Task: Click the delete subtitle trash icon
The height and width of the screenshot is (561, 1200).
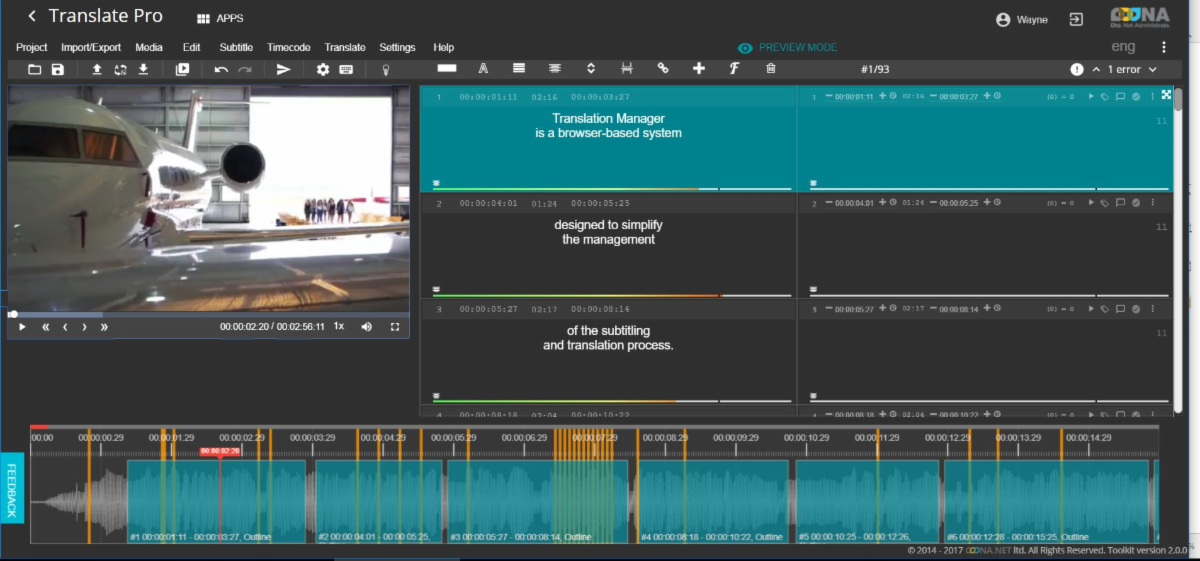Action: [770, 68]
